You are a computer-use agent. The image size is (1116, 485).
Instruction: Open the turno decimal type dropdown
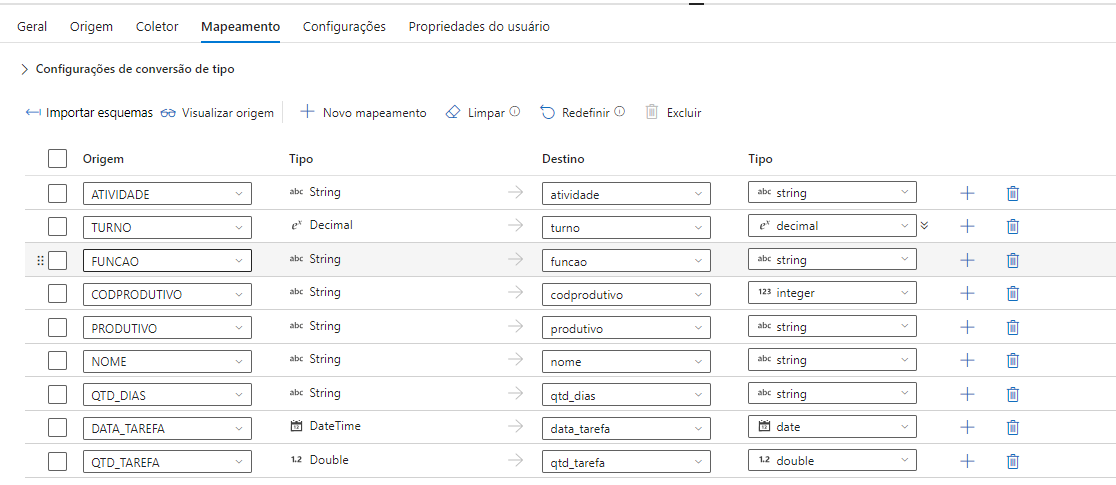pyautogui.click(x=832, y=226)
